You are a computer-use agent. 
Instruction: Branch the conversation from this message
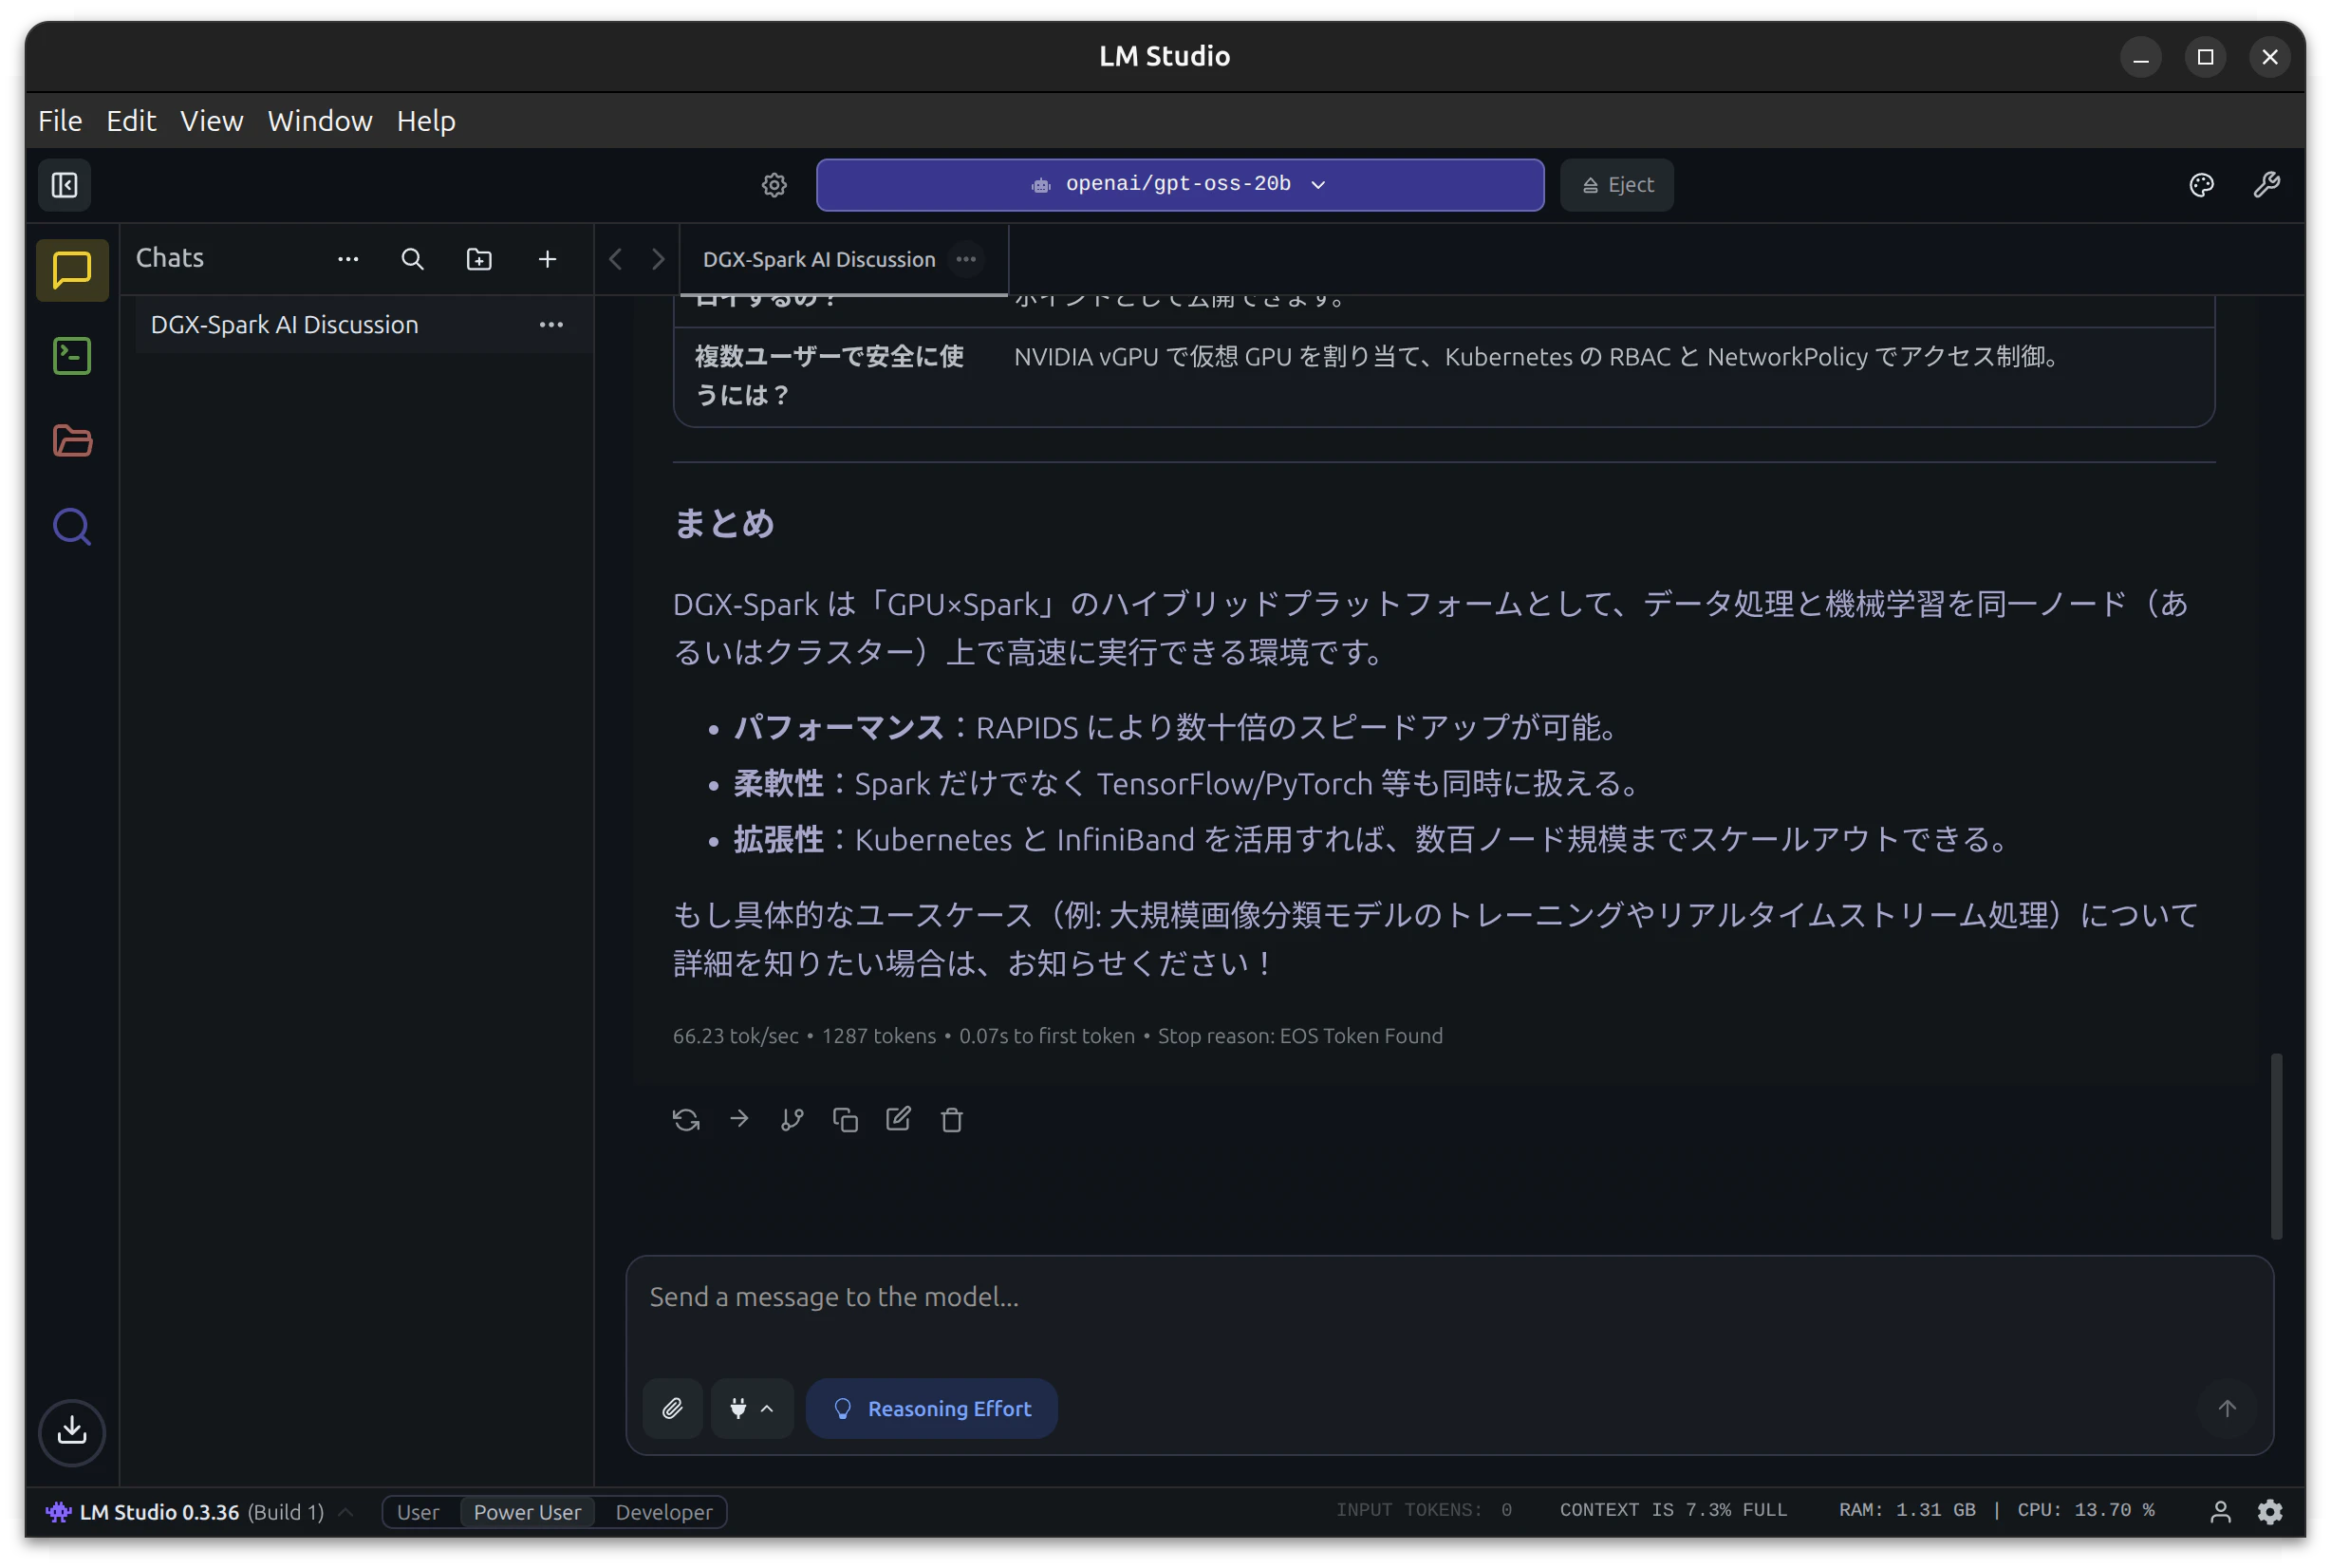(792, 1119)
